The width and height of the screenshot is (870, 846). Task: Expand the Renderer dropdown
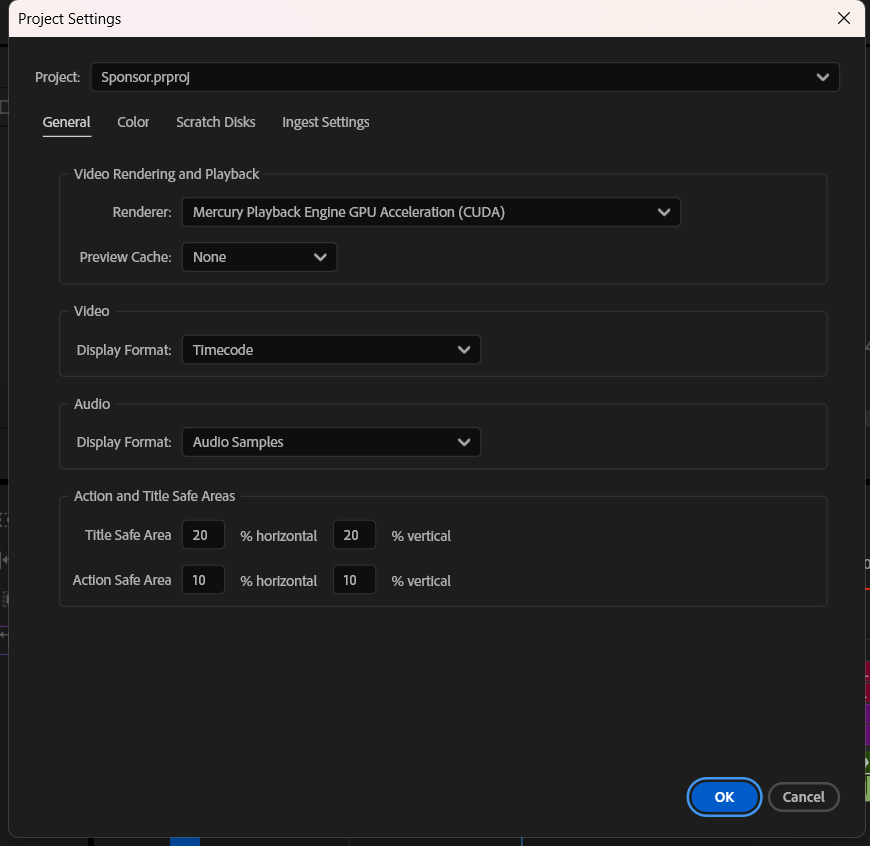[x=431, y=212]
